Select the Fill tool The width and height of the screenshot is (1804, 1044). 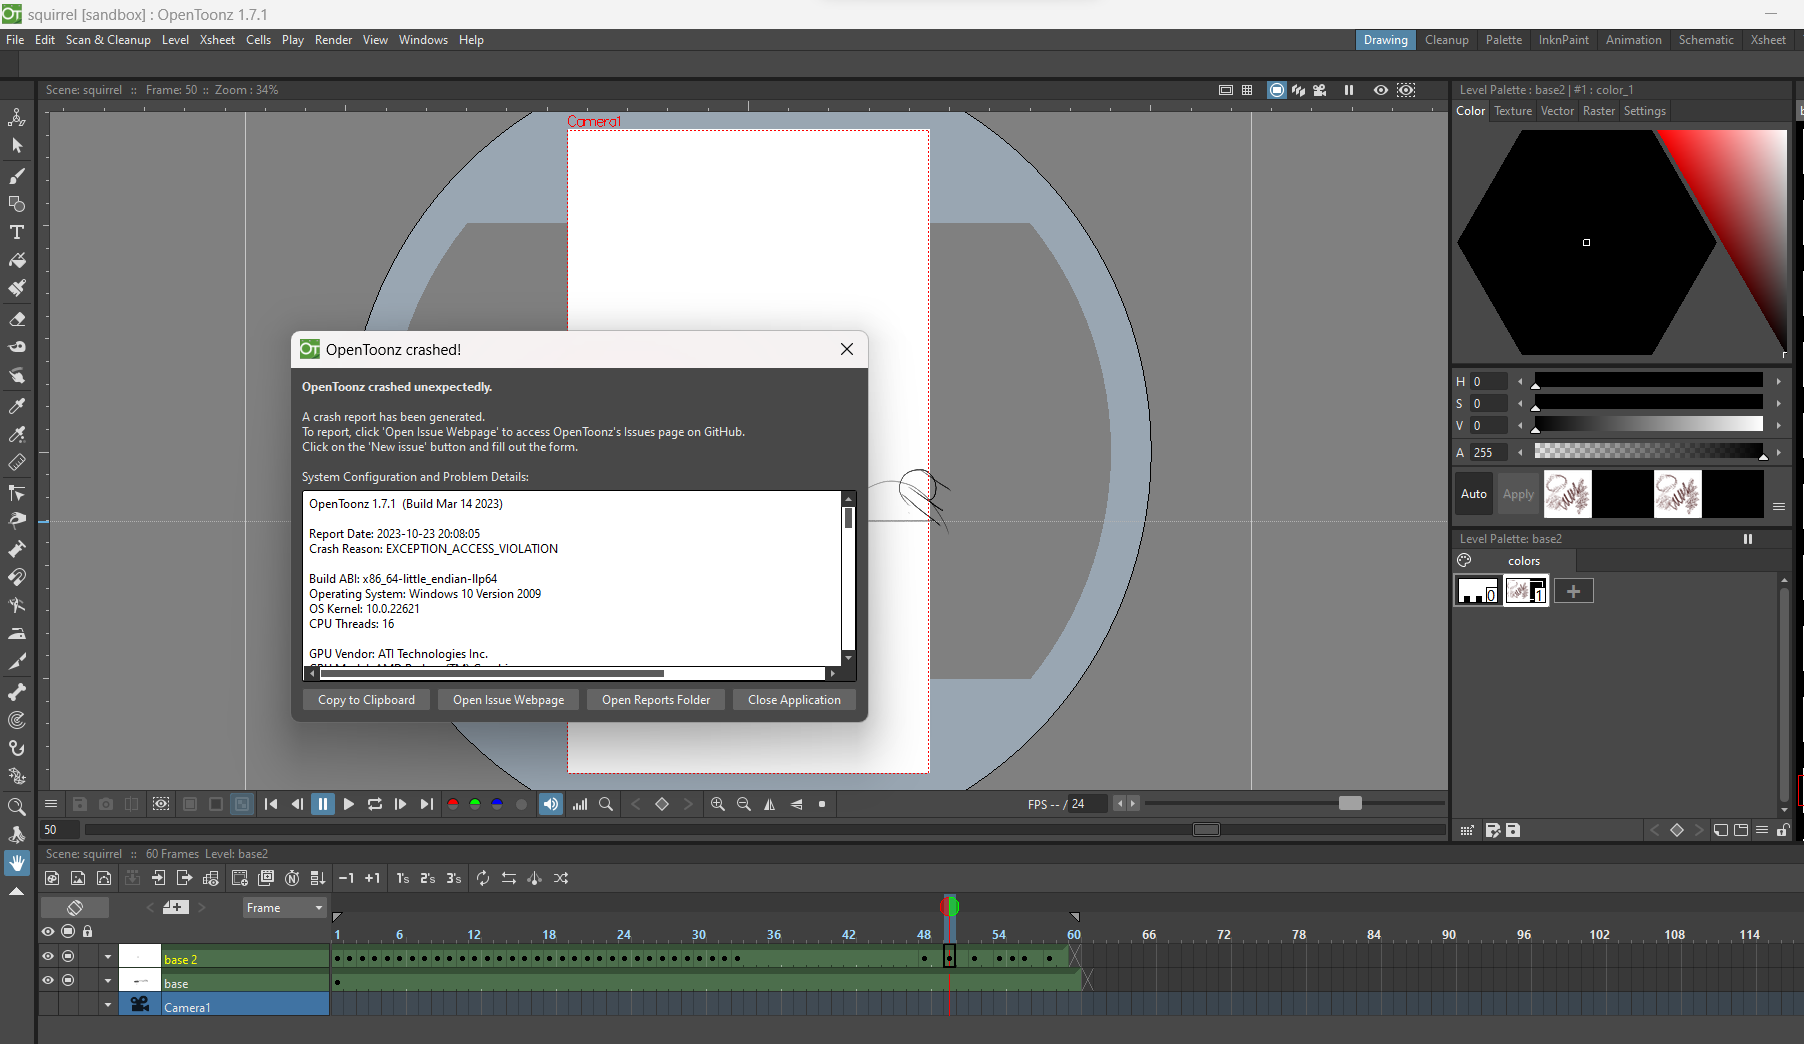17,260
